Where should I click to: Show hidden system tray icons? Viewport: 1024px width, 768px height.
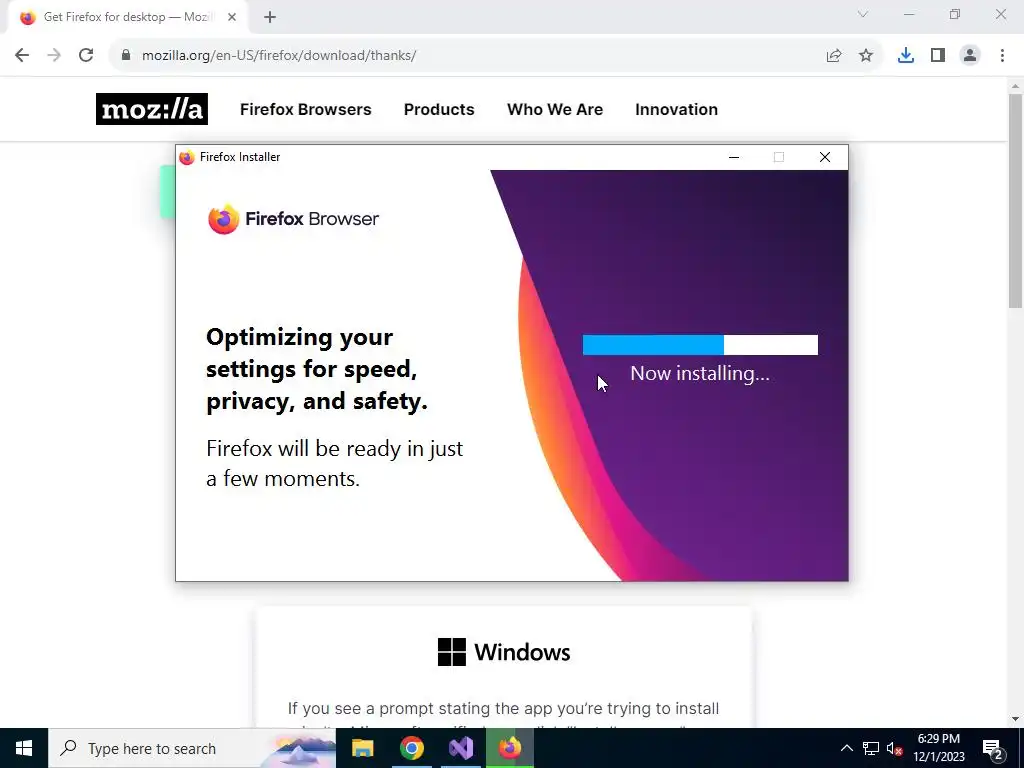pos(846,748)
